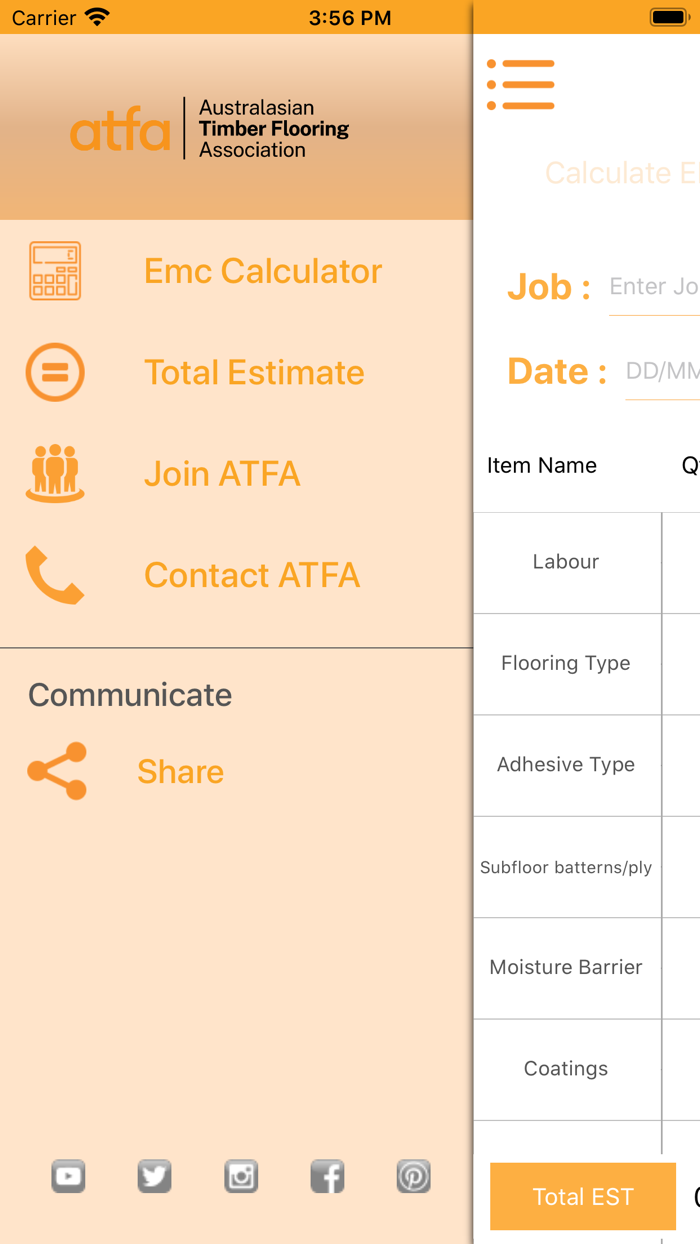Screen dimensions: 700x1244
Task: Tap the Share icon under Communicate
Action: [x=55, y=772]
